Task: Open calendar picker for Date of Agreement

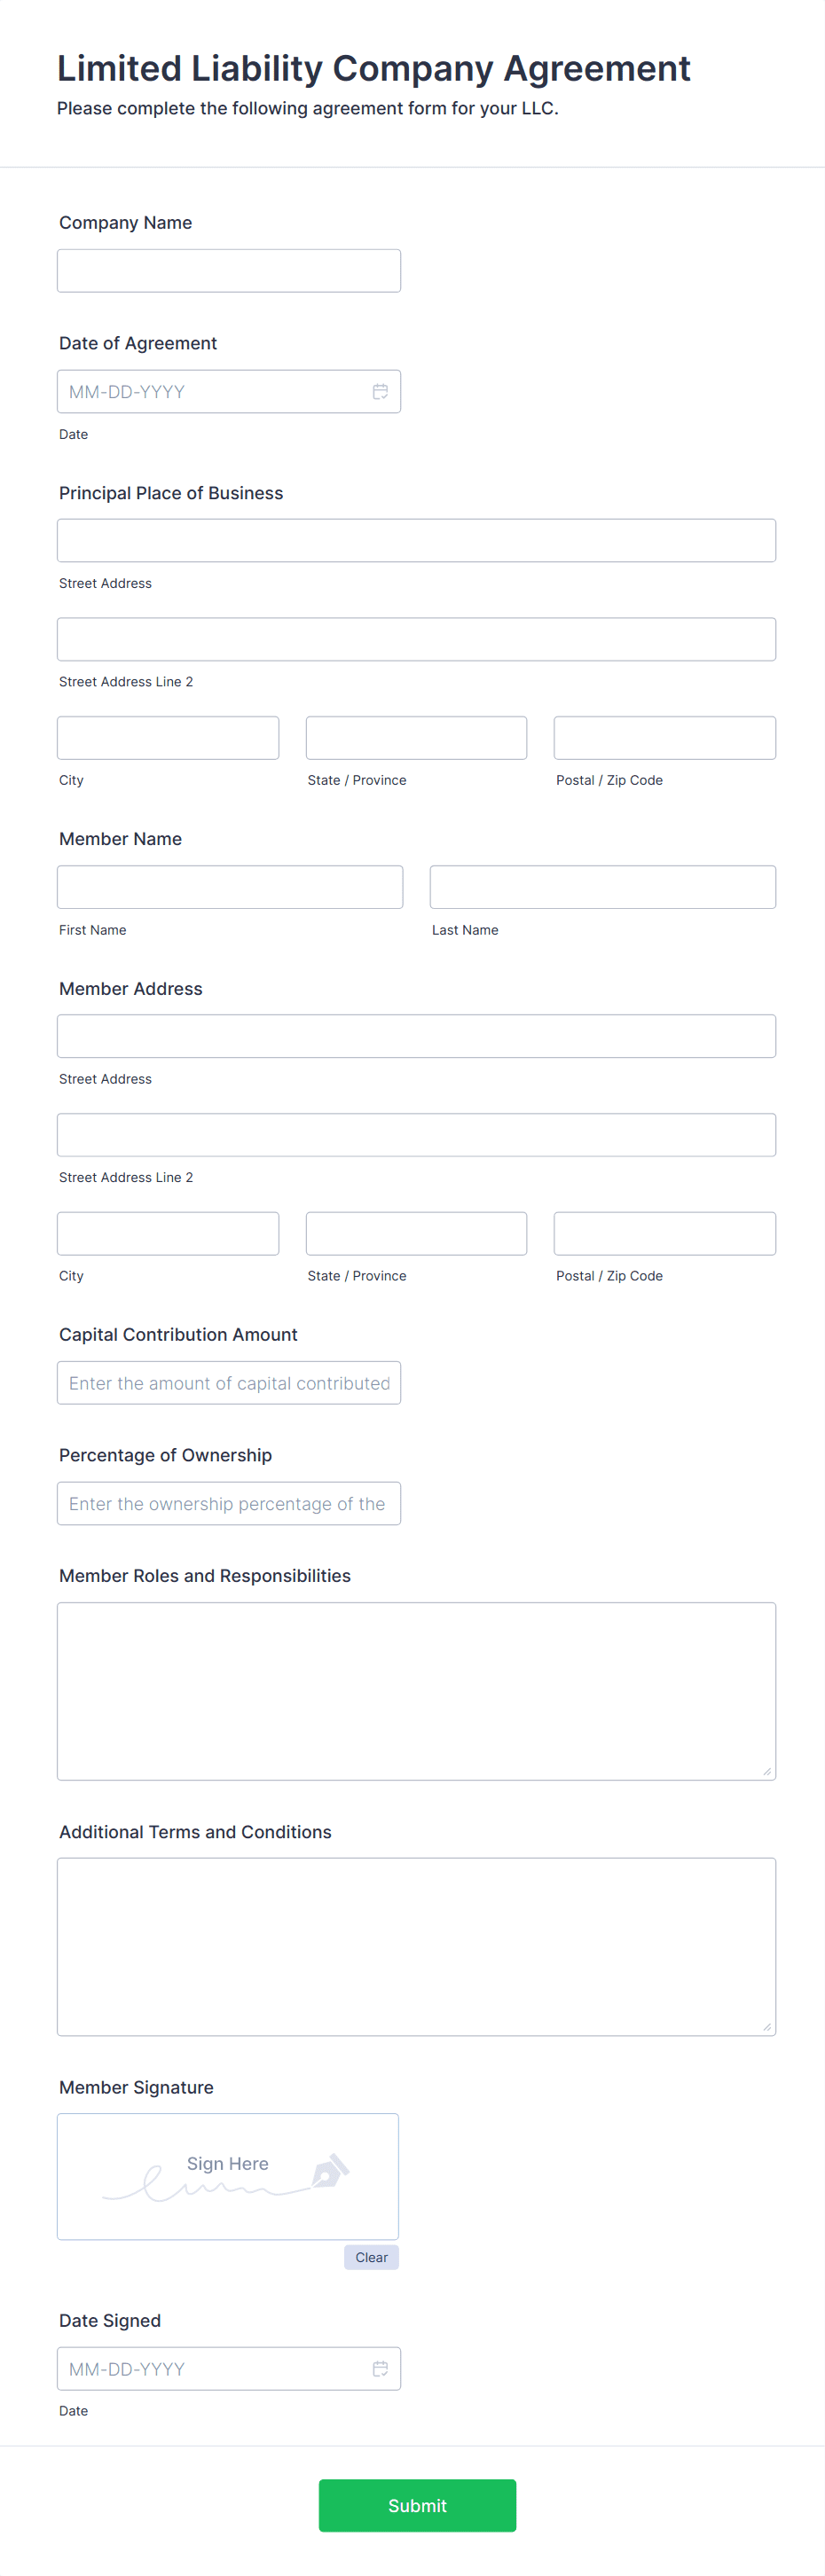Action: click(380, 391)
